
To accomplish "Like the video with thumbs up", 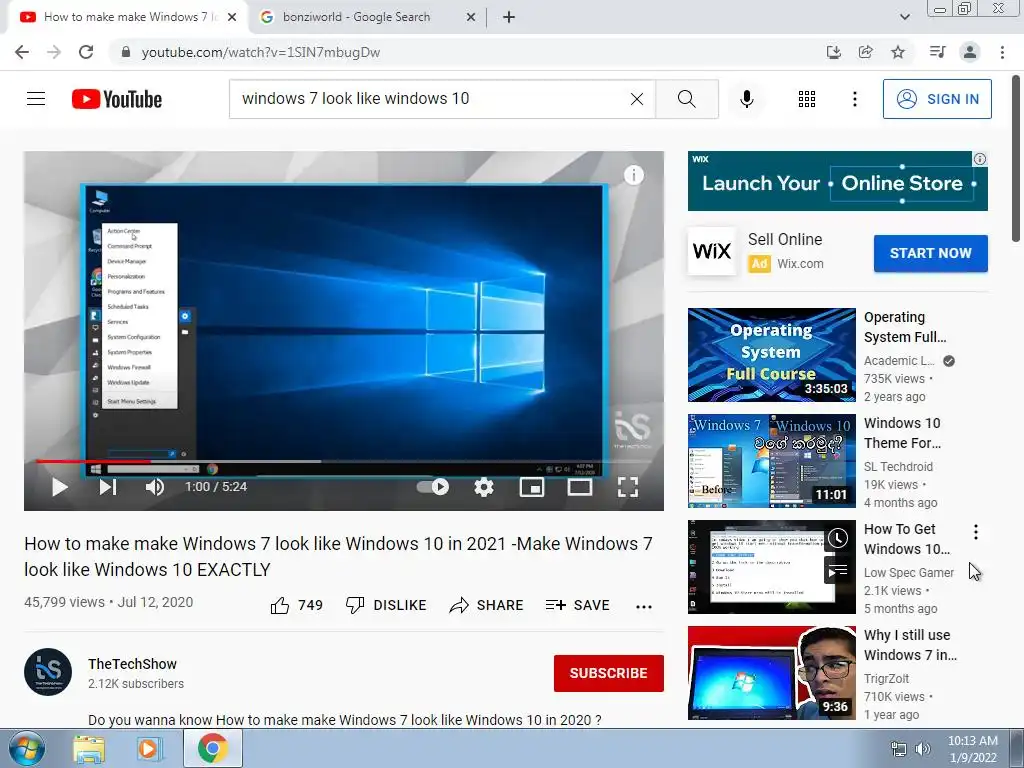I will click(280, 605).
